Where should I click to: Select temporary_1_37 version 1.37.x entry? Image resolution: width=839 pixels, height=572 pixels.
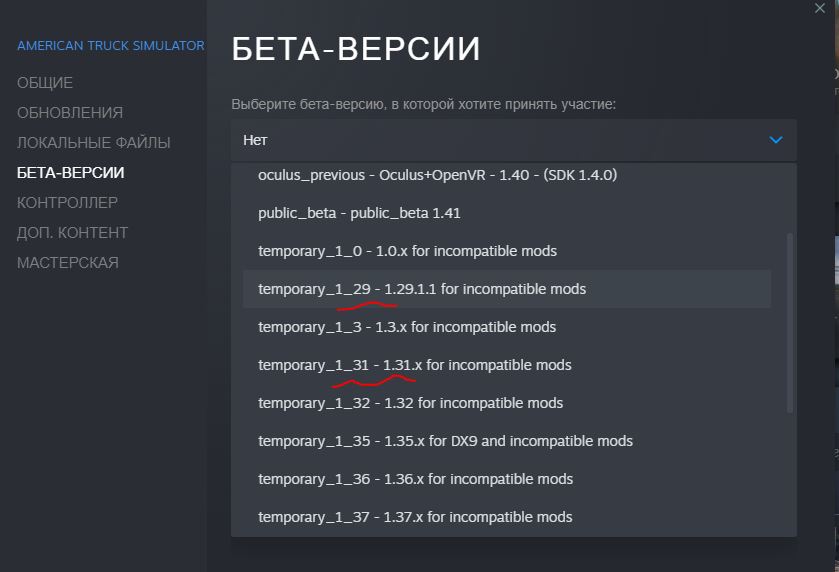tap(507, 517)
